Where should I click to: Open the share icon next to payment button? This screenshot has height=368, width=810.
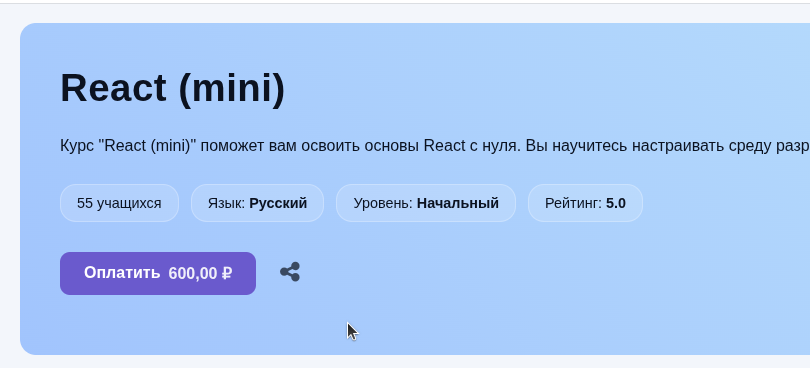pyautogui.click(x=290, y=272)
